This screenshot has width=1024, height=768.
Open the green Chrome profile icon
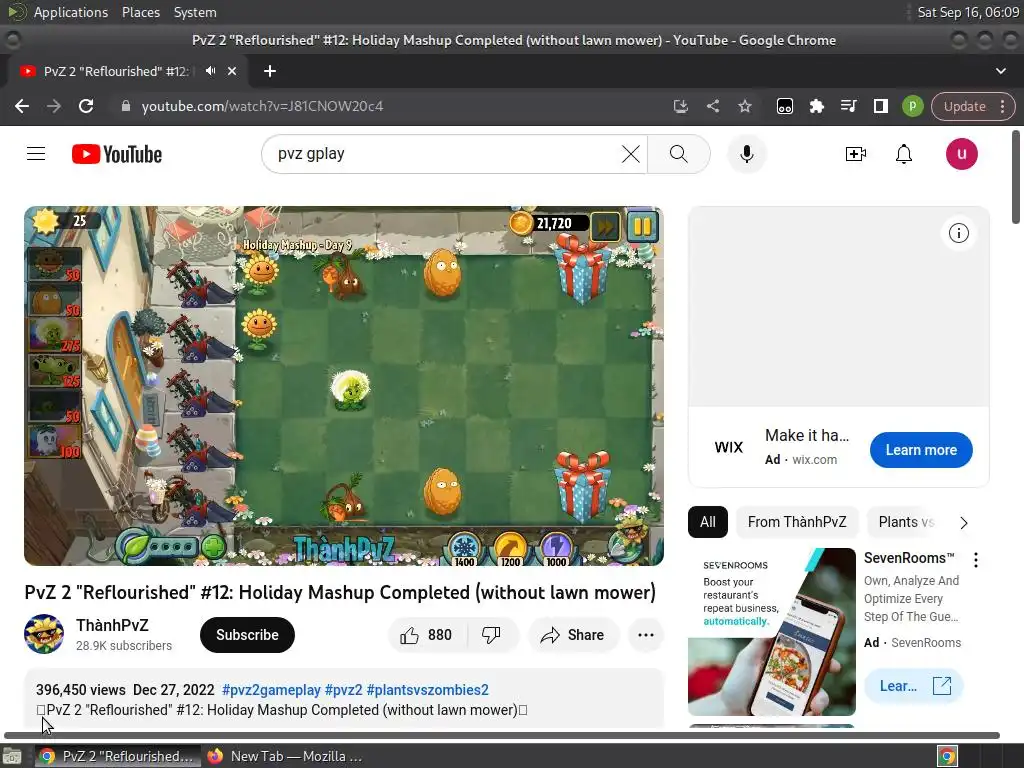[x=912, y=106]
